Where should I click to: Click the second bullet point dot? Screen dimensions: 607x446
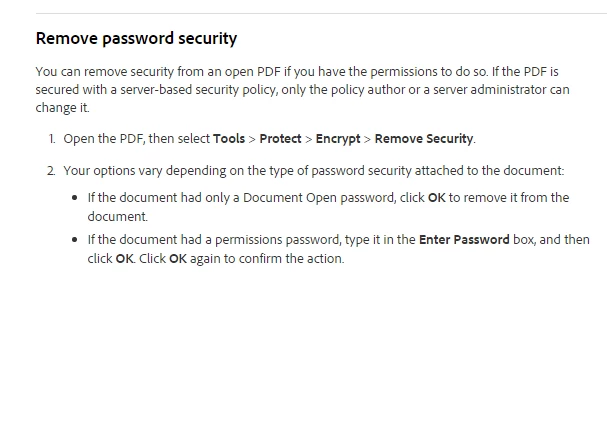pyautogui.click(x=75, y=240)
